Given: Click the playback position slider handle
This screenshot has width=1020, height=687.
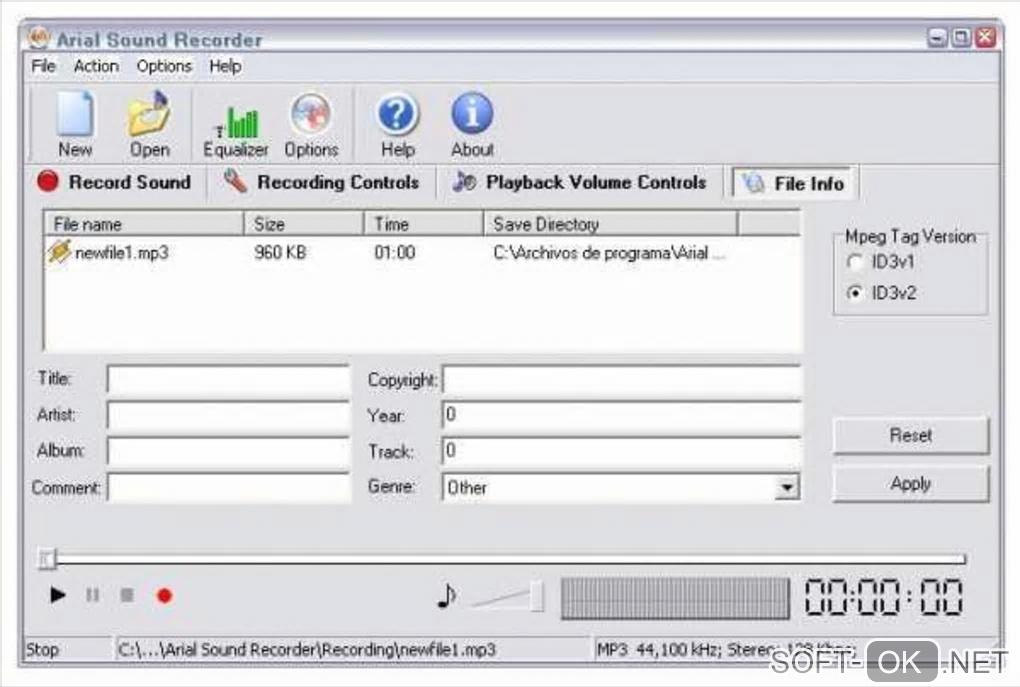Looking at the screenshot, I should [47, 558].
